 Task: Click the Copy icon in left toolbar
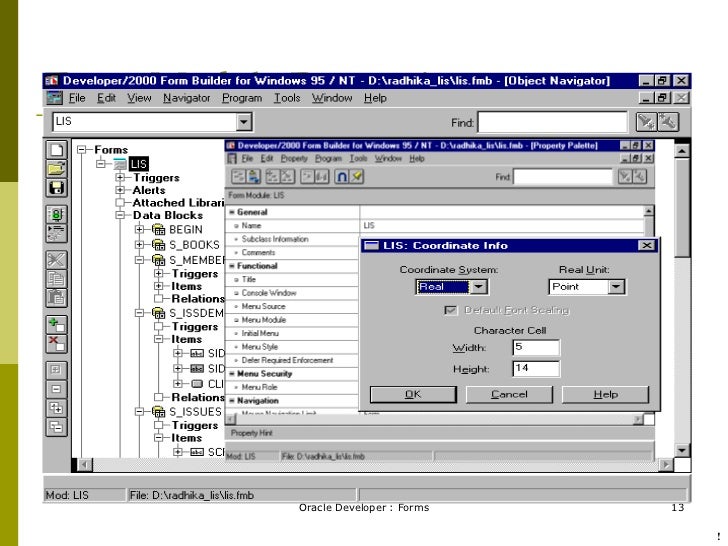(x=56, y=279)
